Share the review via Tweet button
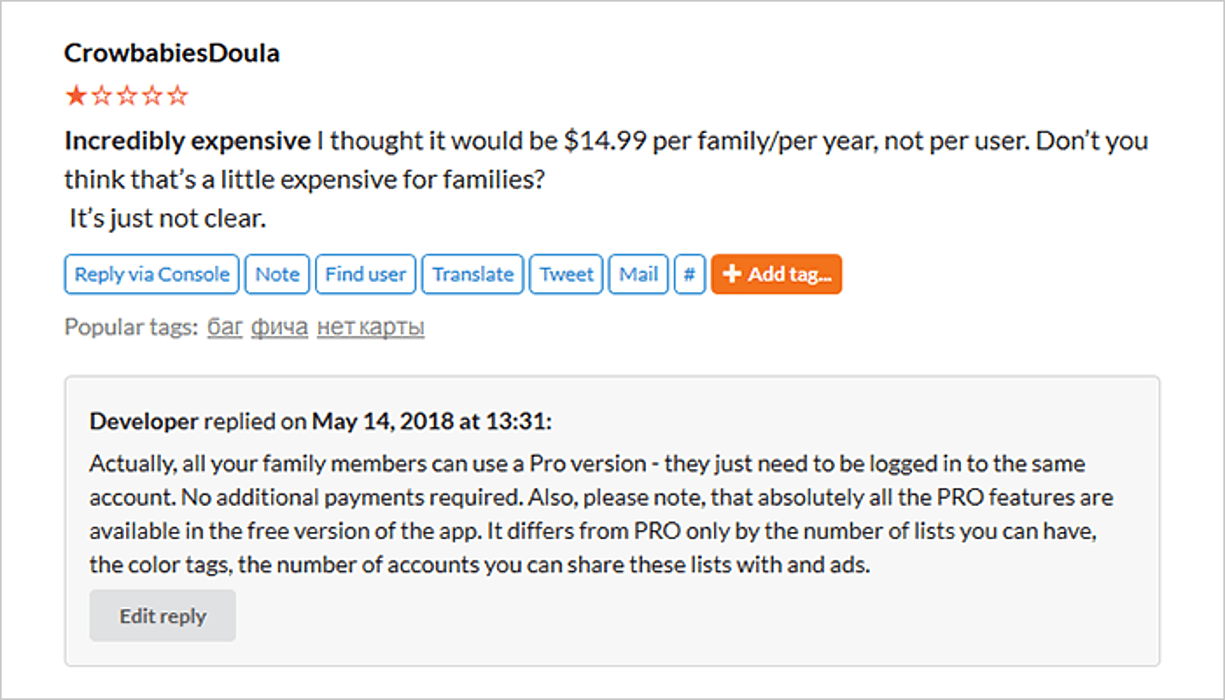 [566, 274]
